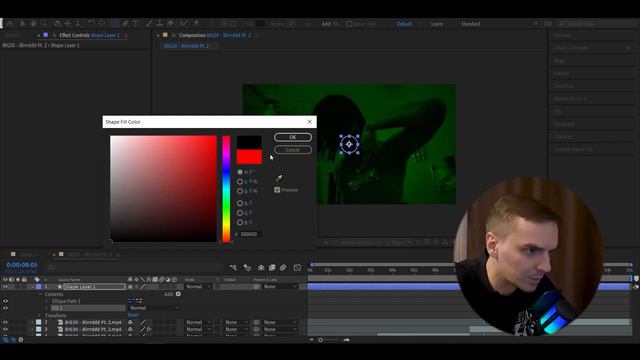Hide Shape Layer 1 with its eye icon
The image size is (640, 360).
5,287
